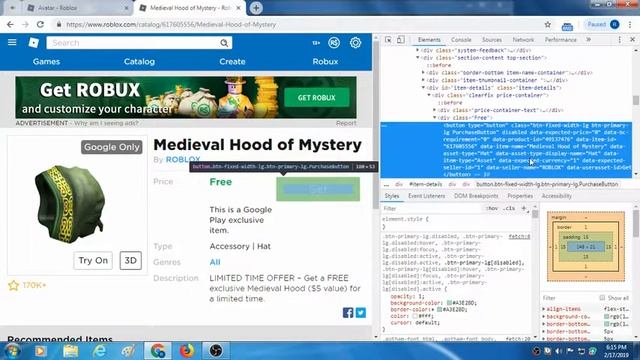Click the border-color swatch in styles
This screenshot has height=360, width=640.
tap(440, 309)
